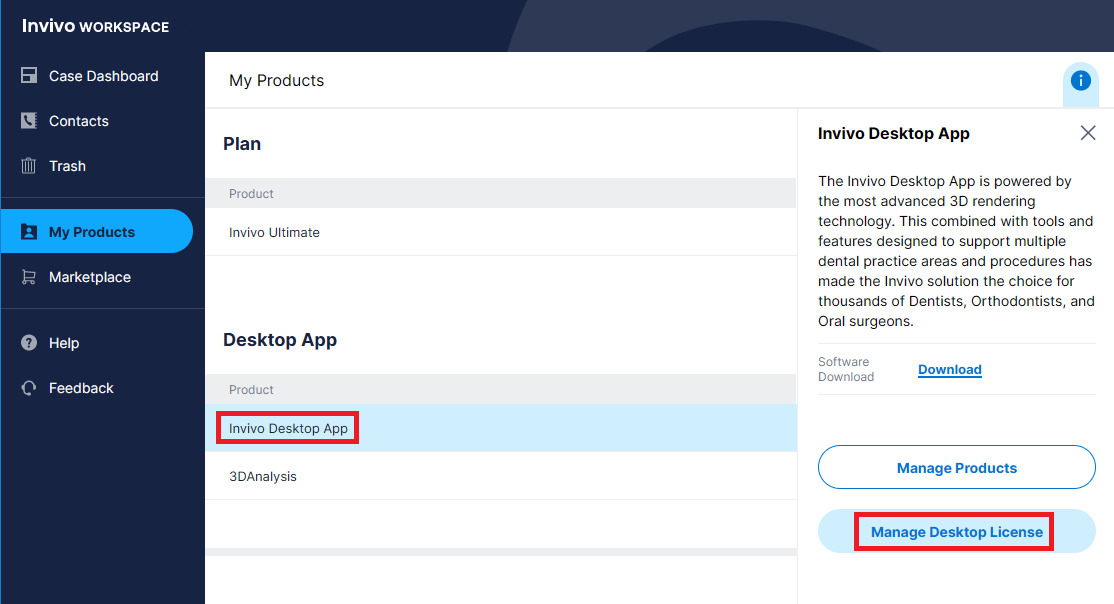This screenshot has height=604, width=1114.
Task: Open the software Download link
Action: pyautogui.click(x=949, y=369)
